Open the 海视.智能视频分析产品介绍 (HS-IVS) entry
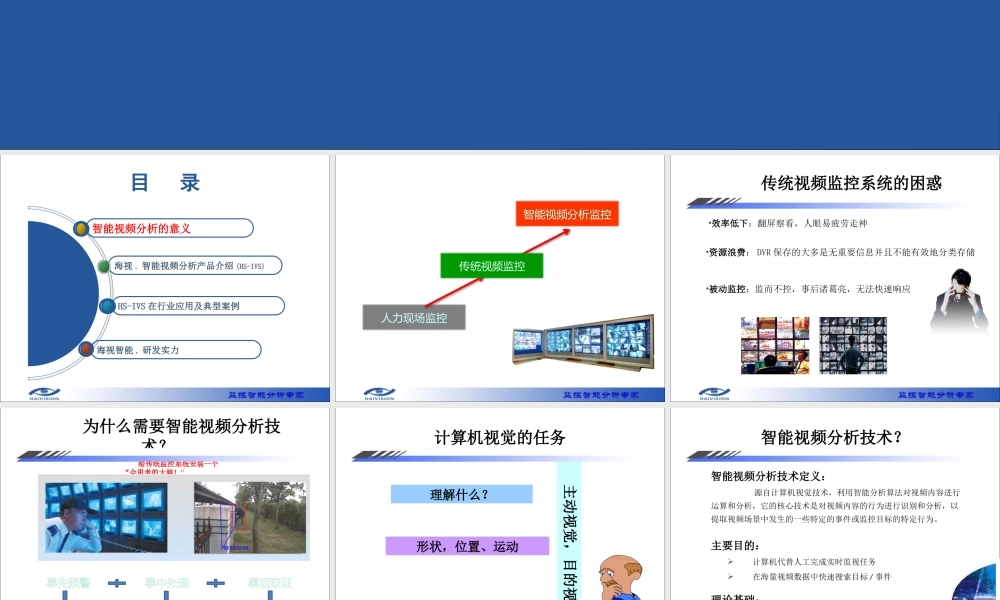The image size is (1000, 600). tap(196, 266)
